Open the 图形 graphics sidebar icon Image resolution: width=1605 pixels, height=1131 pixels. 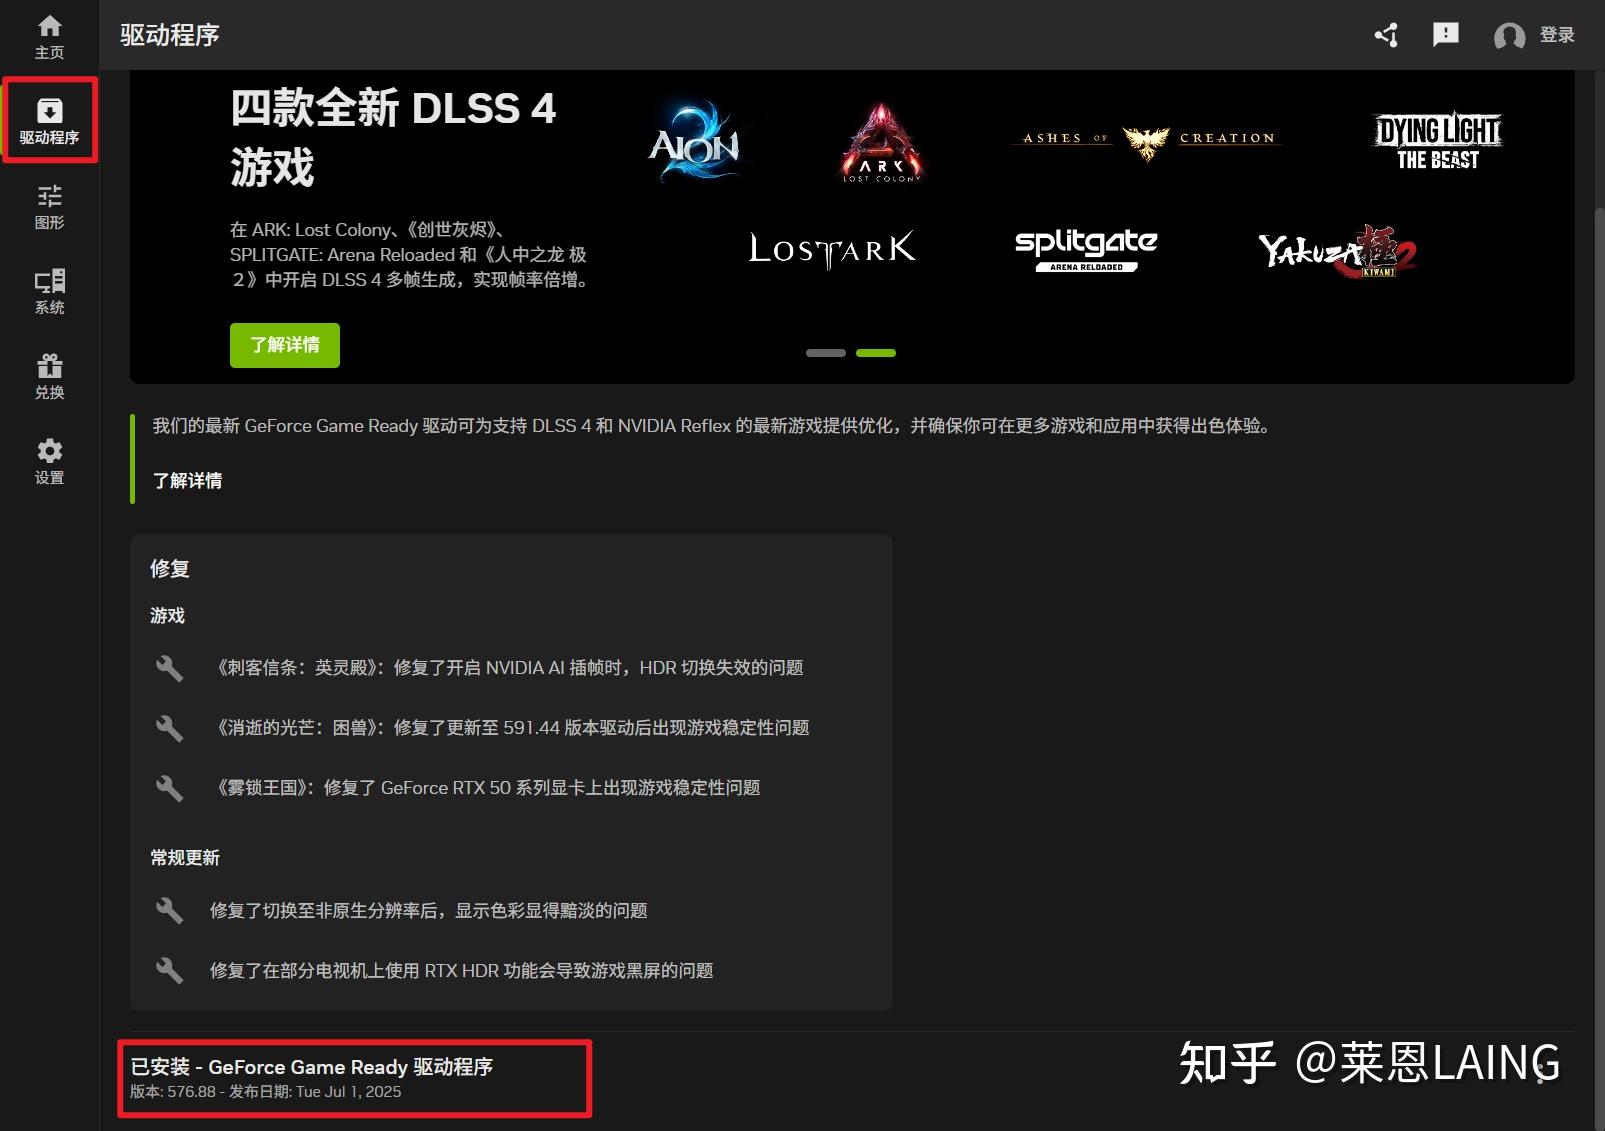[49, 206]
